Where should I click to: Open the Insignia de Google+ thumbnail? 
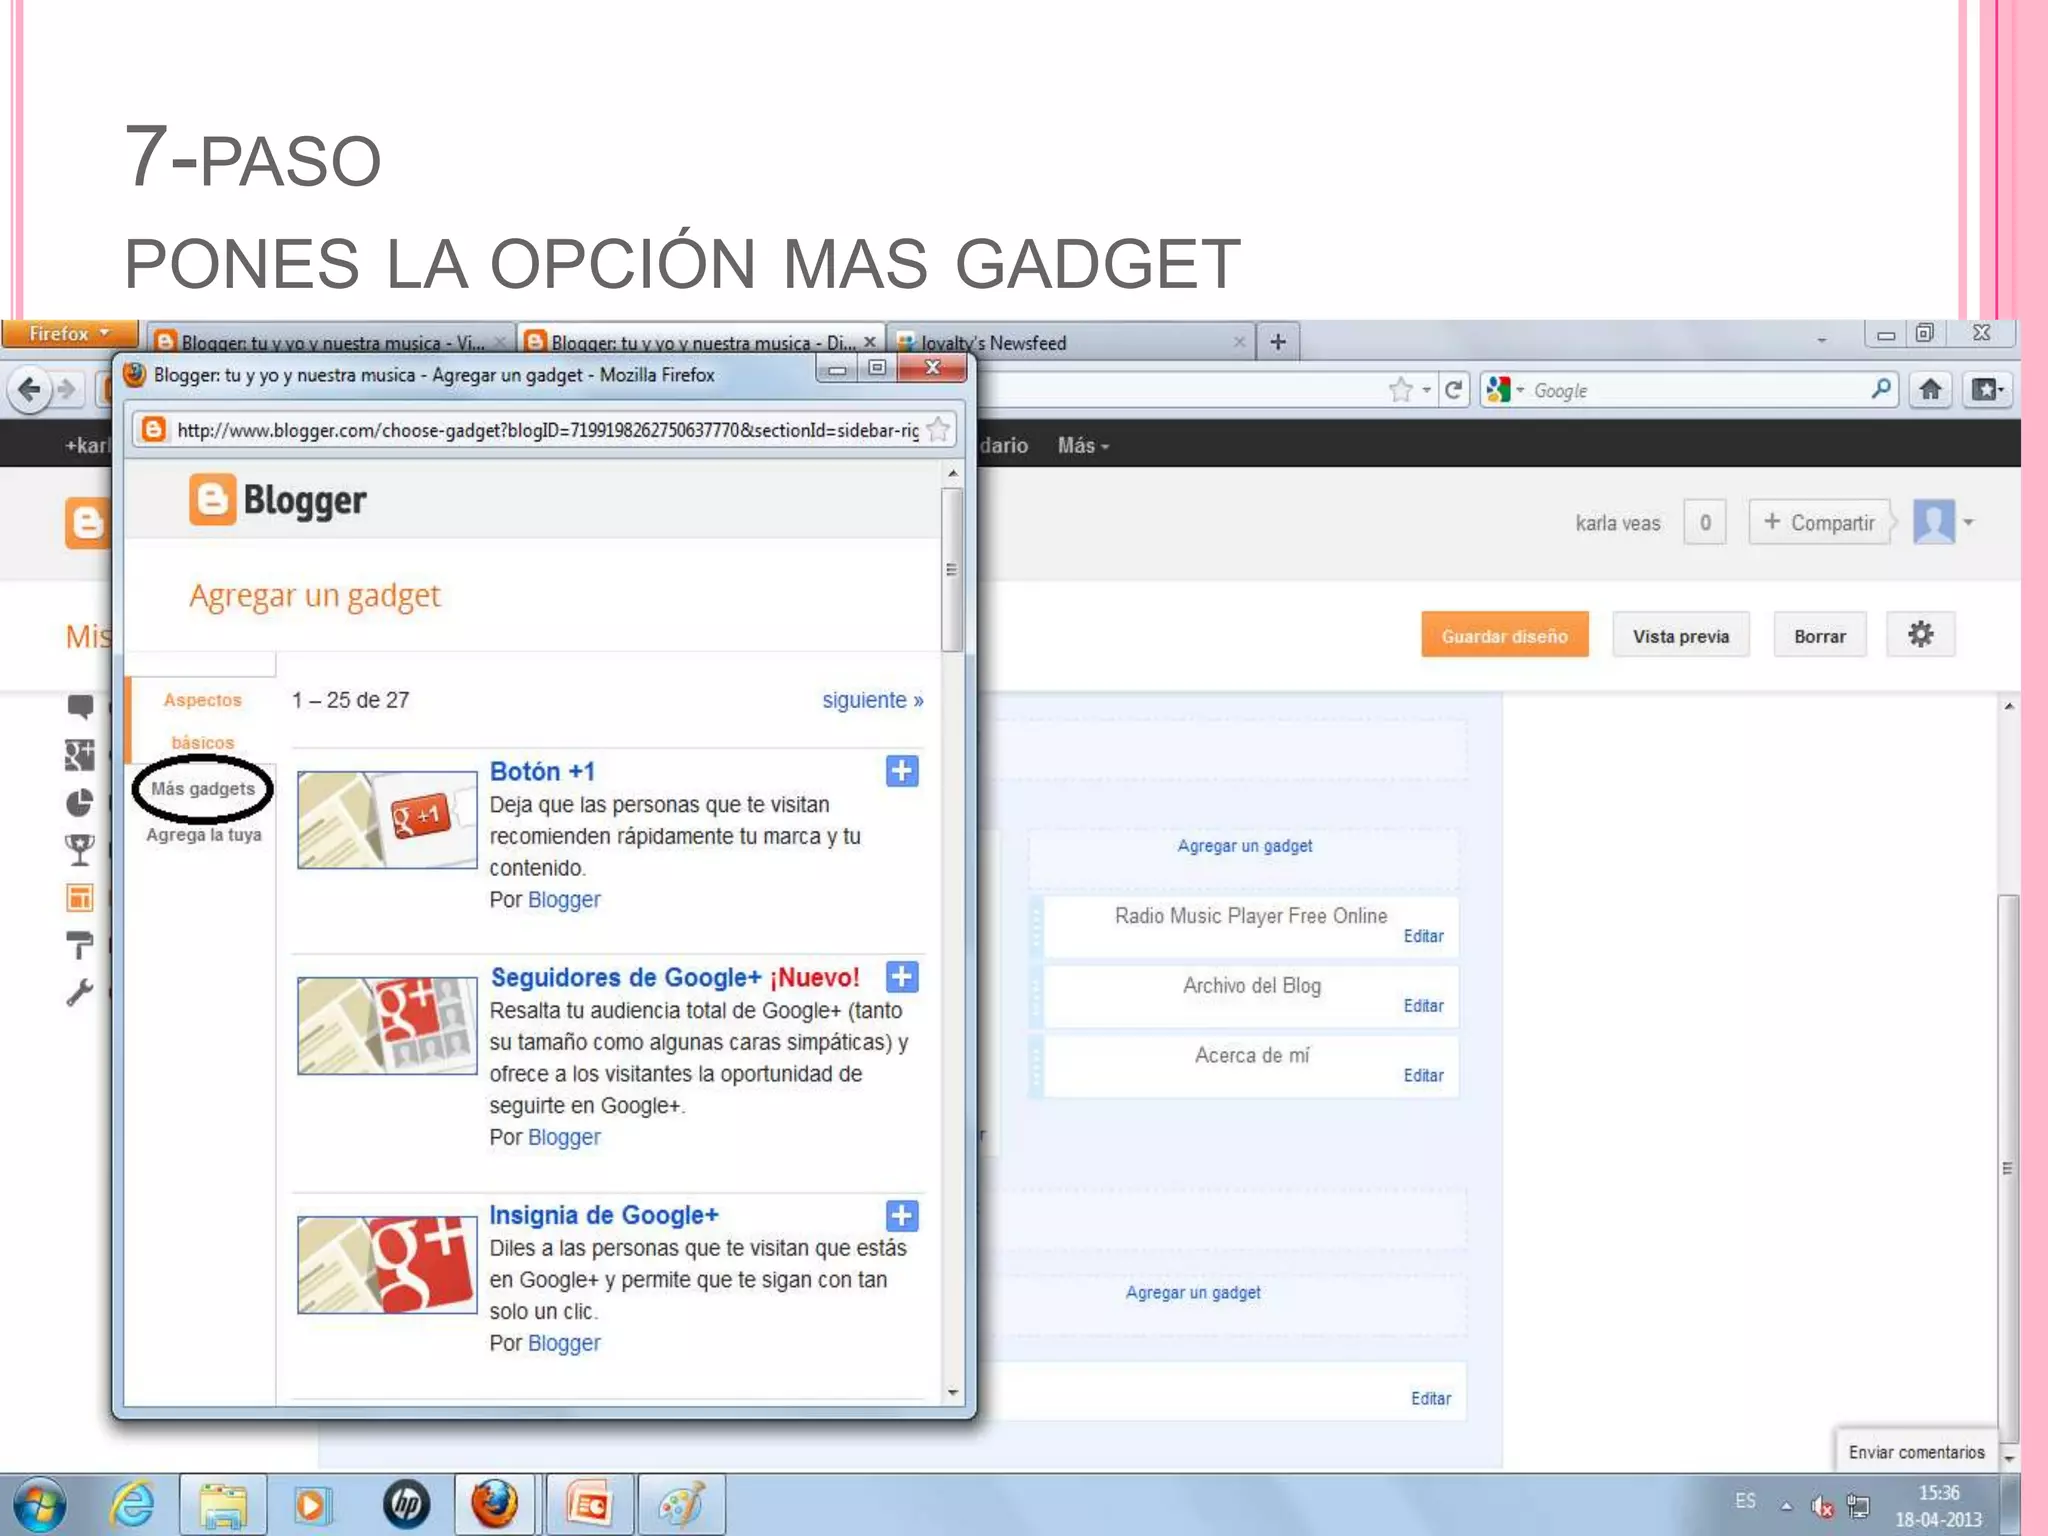click(387, 1264)
